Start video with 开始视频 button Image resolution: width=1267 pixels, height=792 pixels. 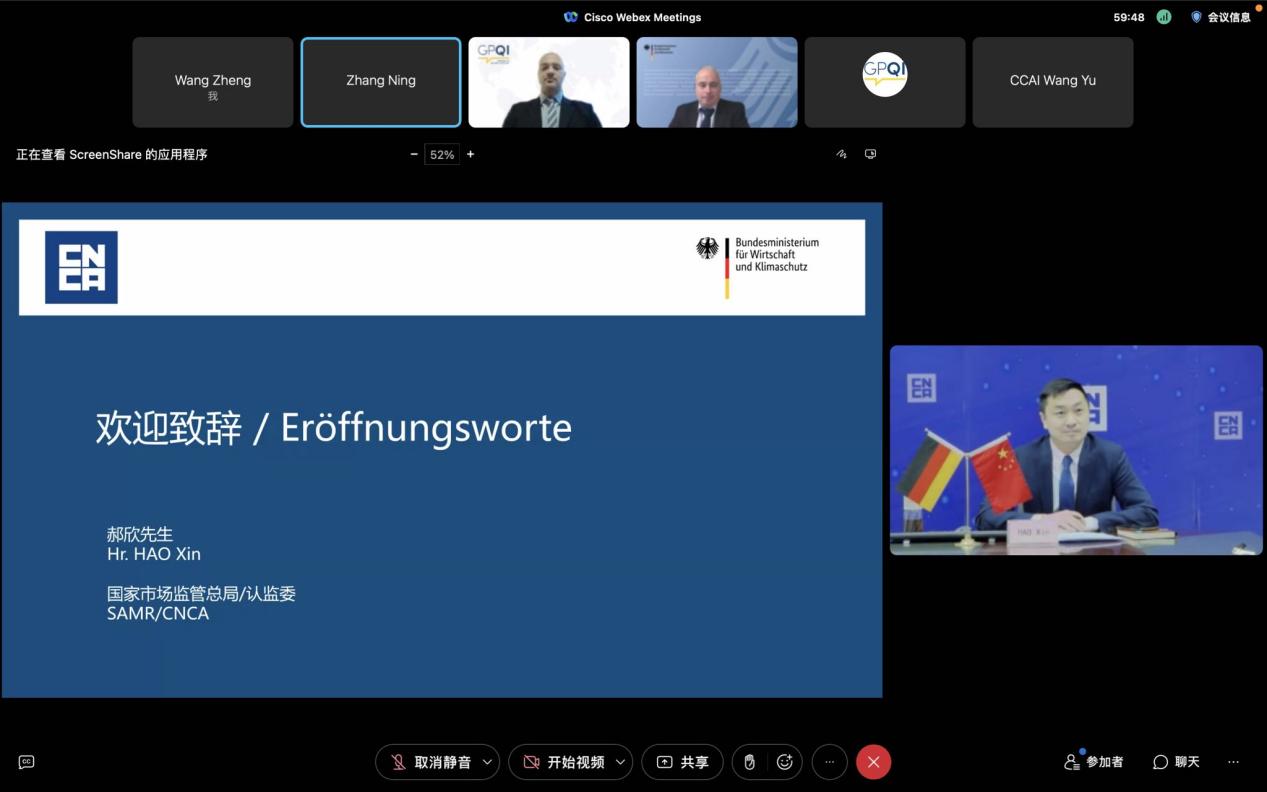click(564, 762)
